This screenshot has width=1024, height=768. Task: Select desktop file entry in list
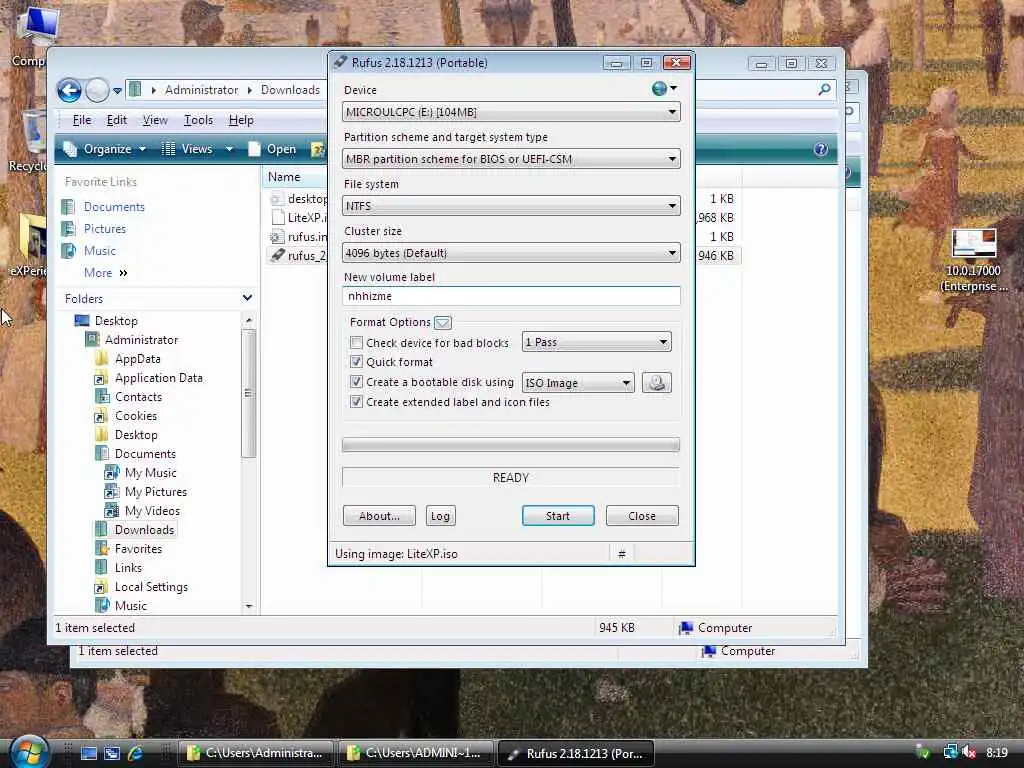pos(298,199)
